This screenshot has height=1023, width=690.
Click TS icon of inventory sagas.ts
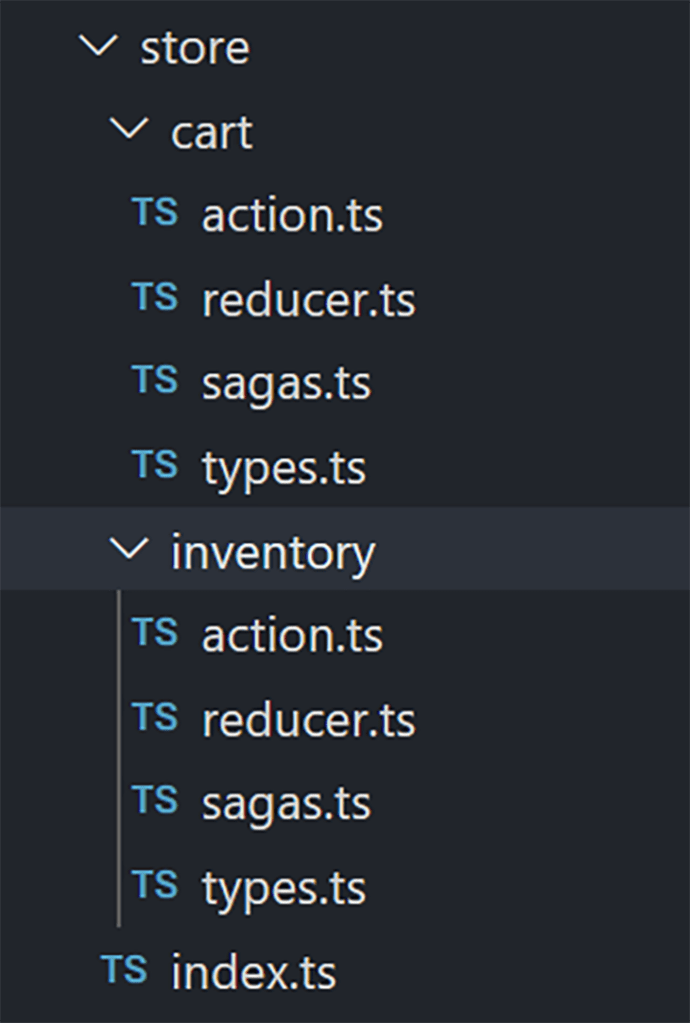[x=155, y=800]
